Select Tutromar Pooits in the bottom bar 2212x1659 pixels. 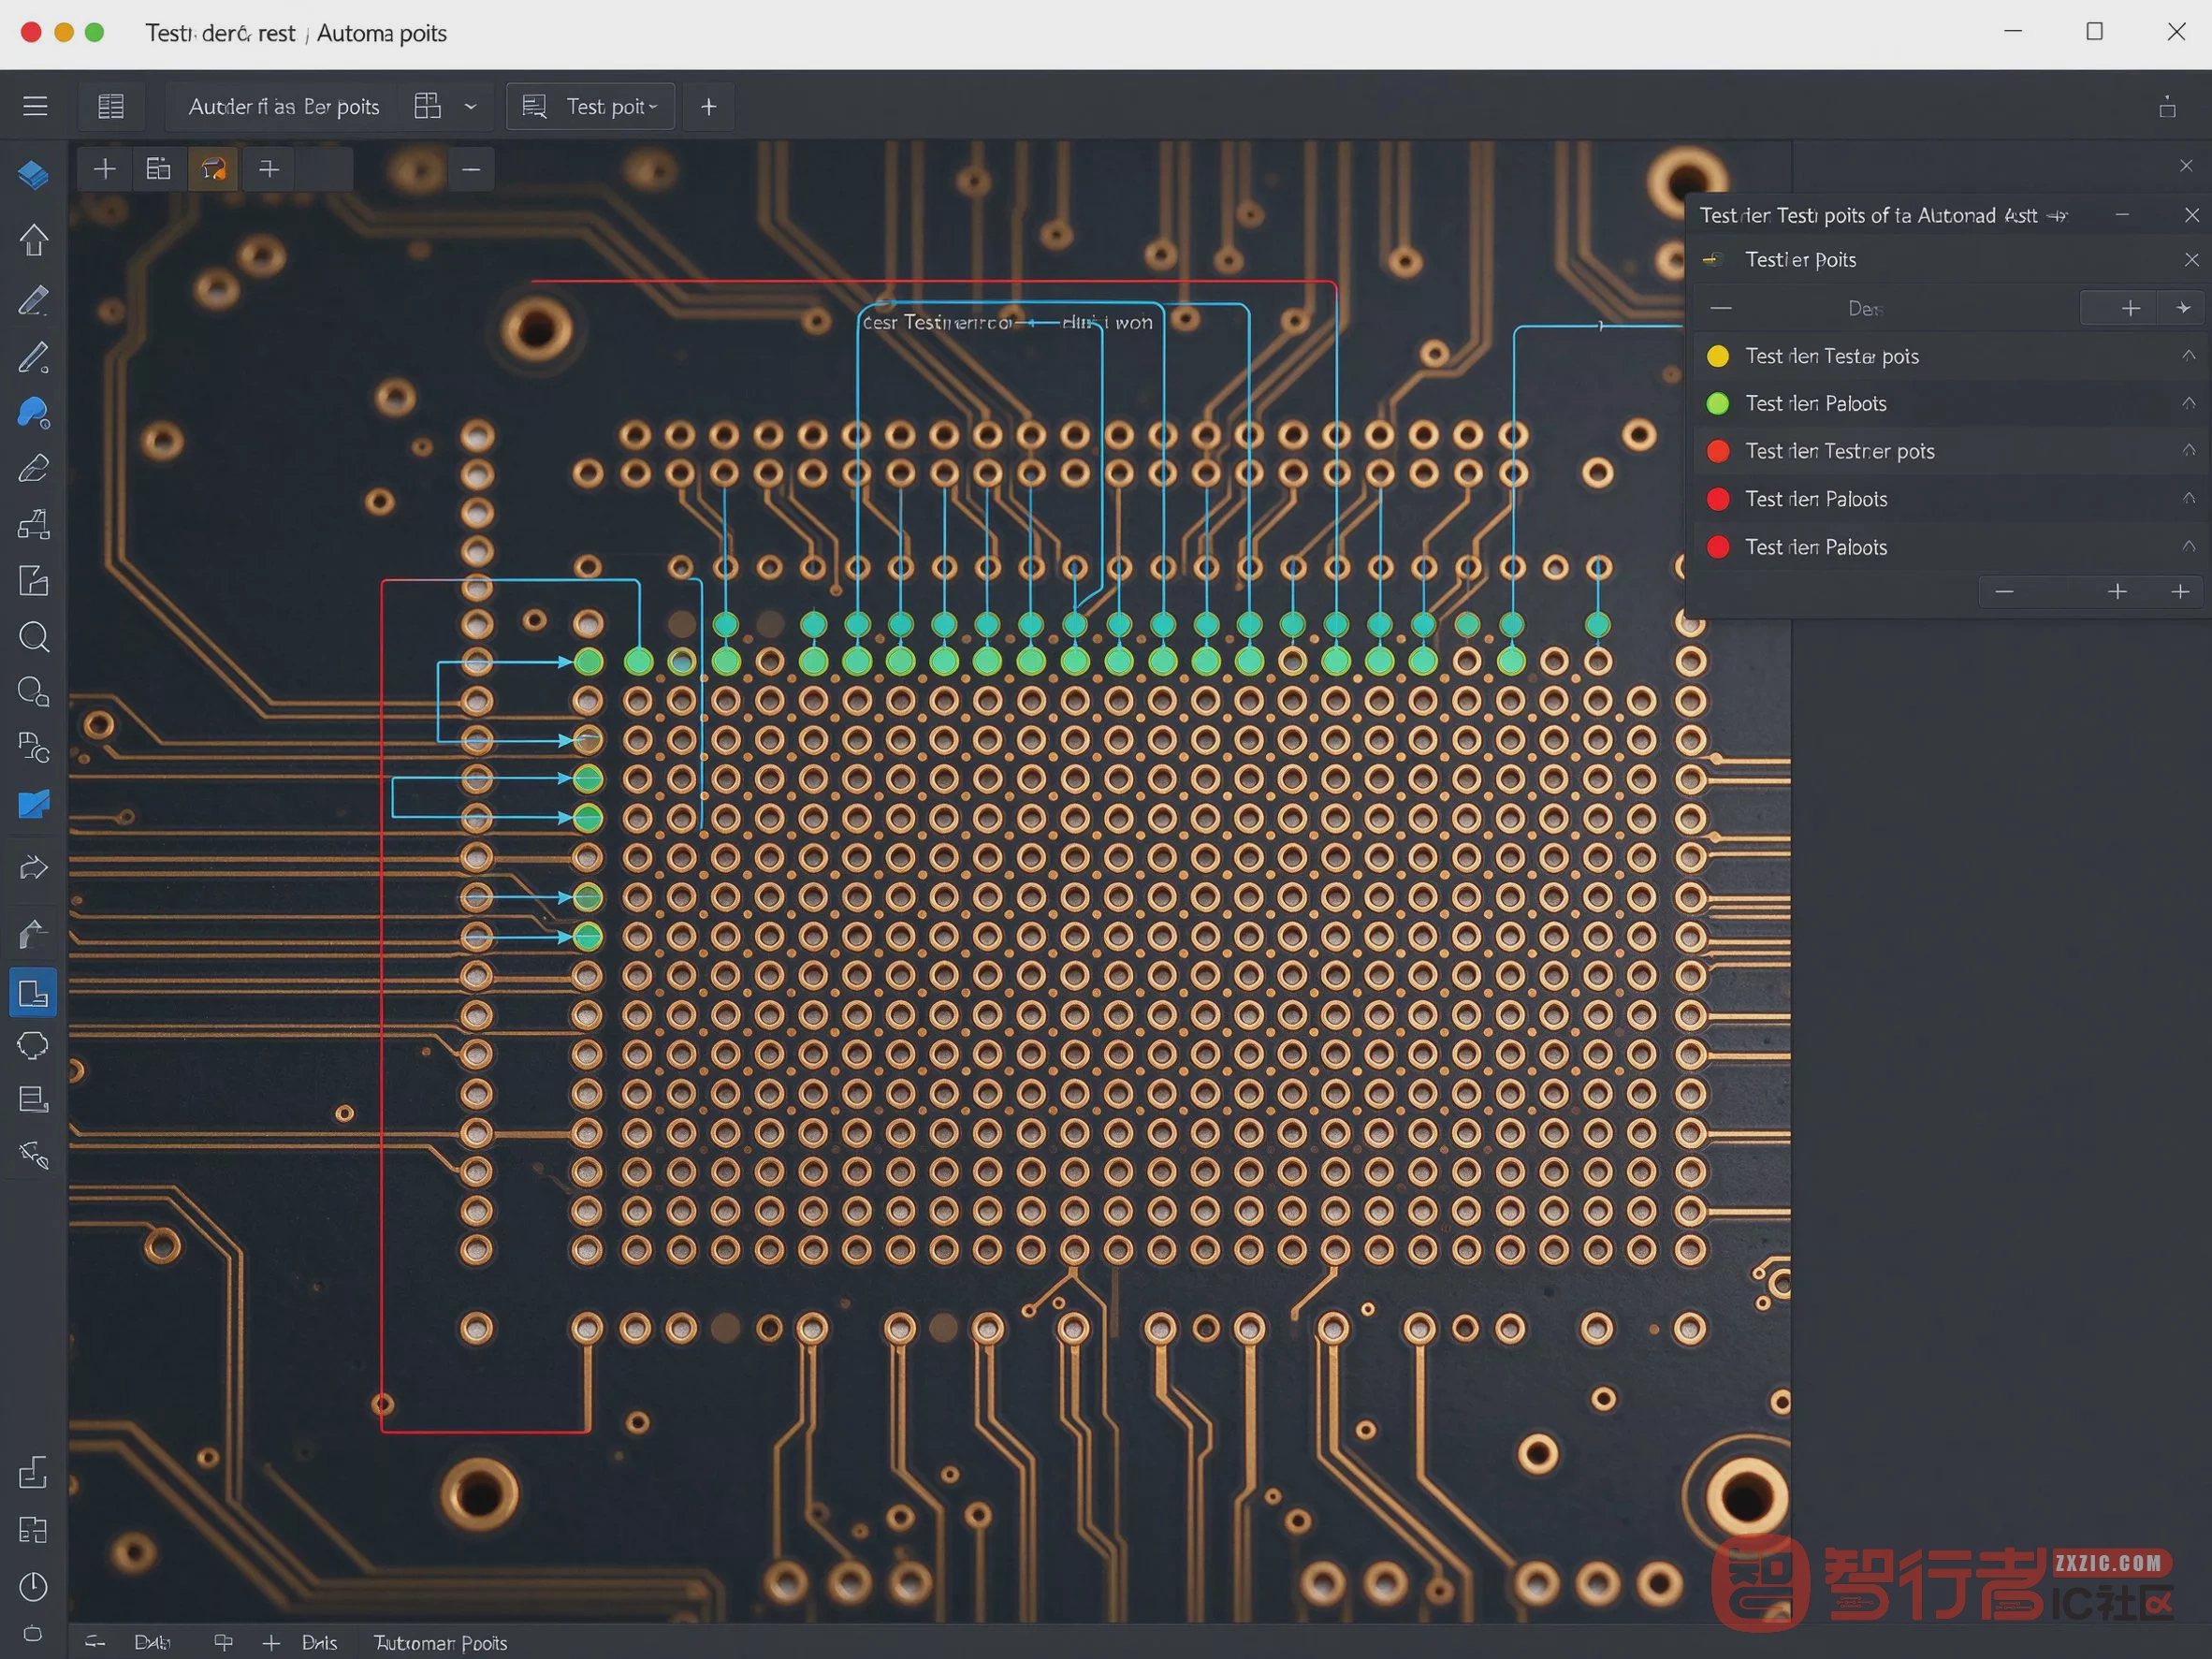pyautogui.click(x=440, y=1643)
